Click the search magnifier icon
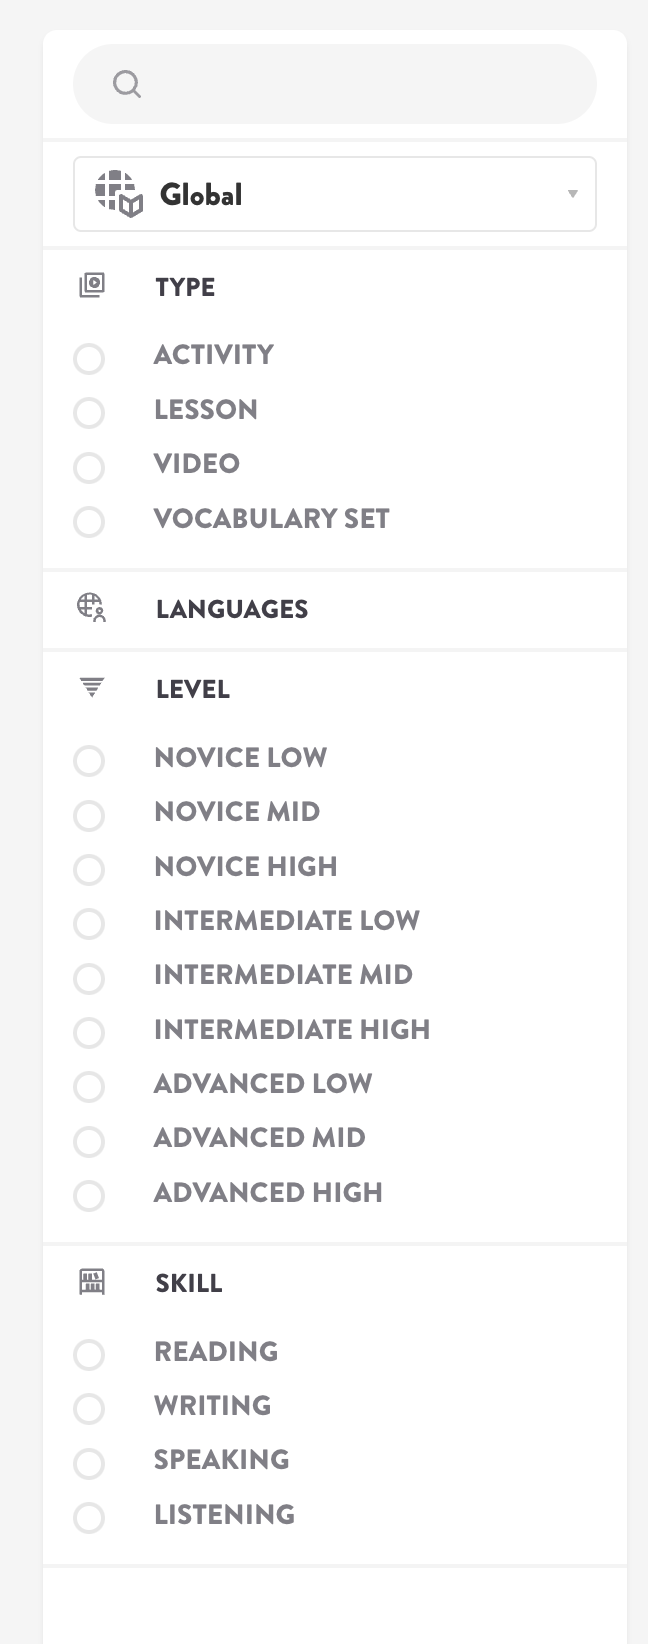Image resolution: width=648 pixels, height=1644 pixels. (x=127, y=84)
